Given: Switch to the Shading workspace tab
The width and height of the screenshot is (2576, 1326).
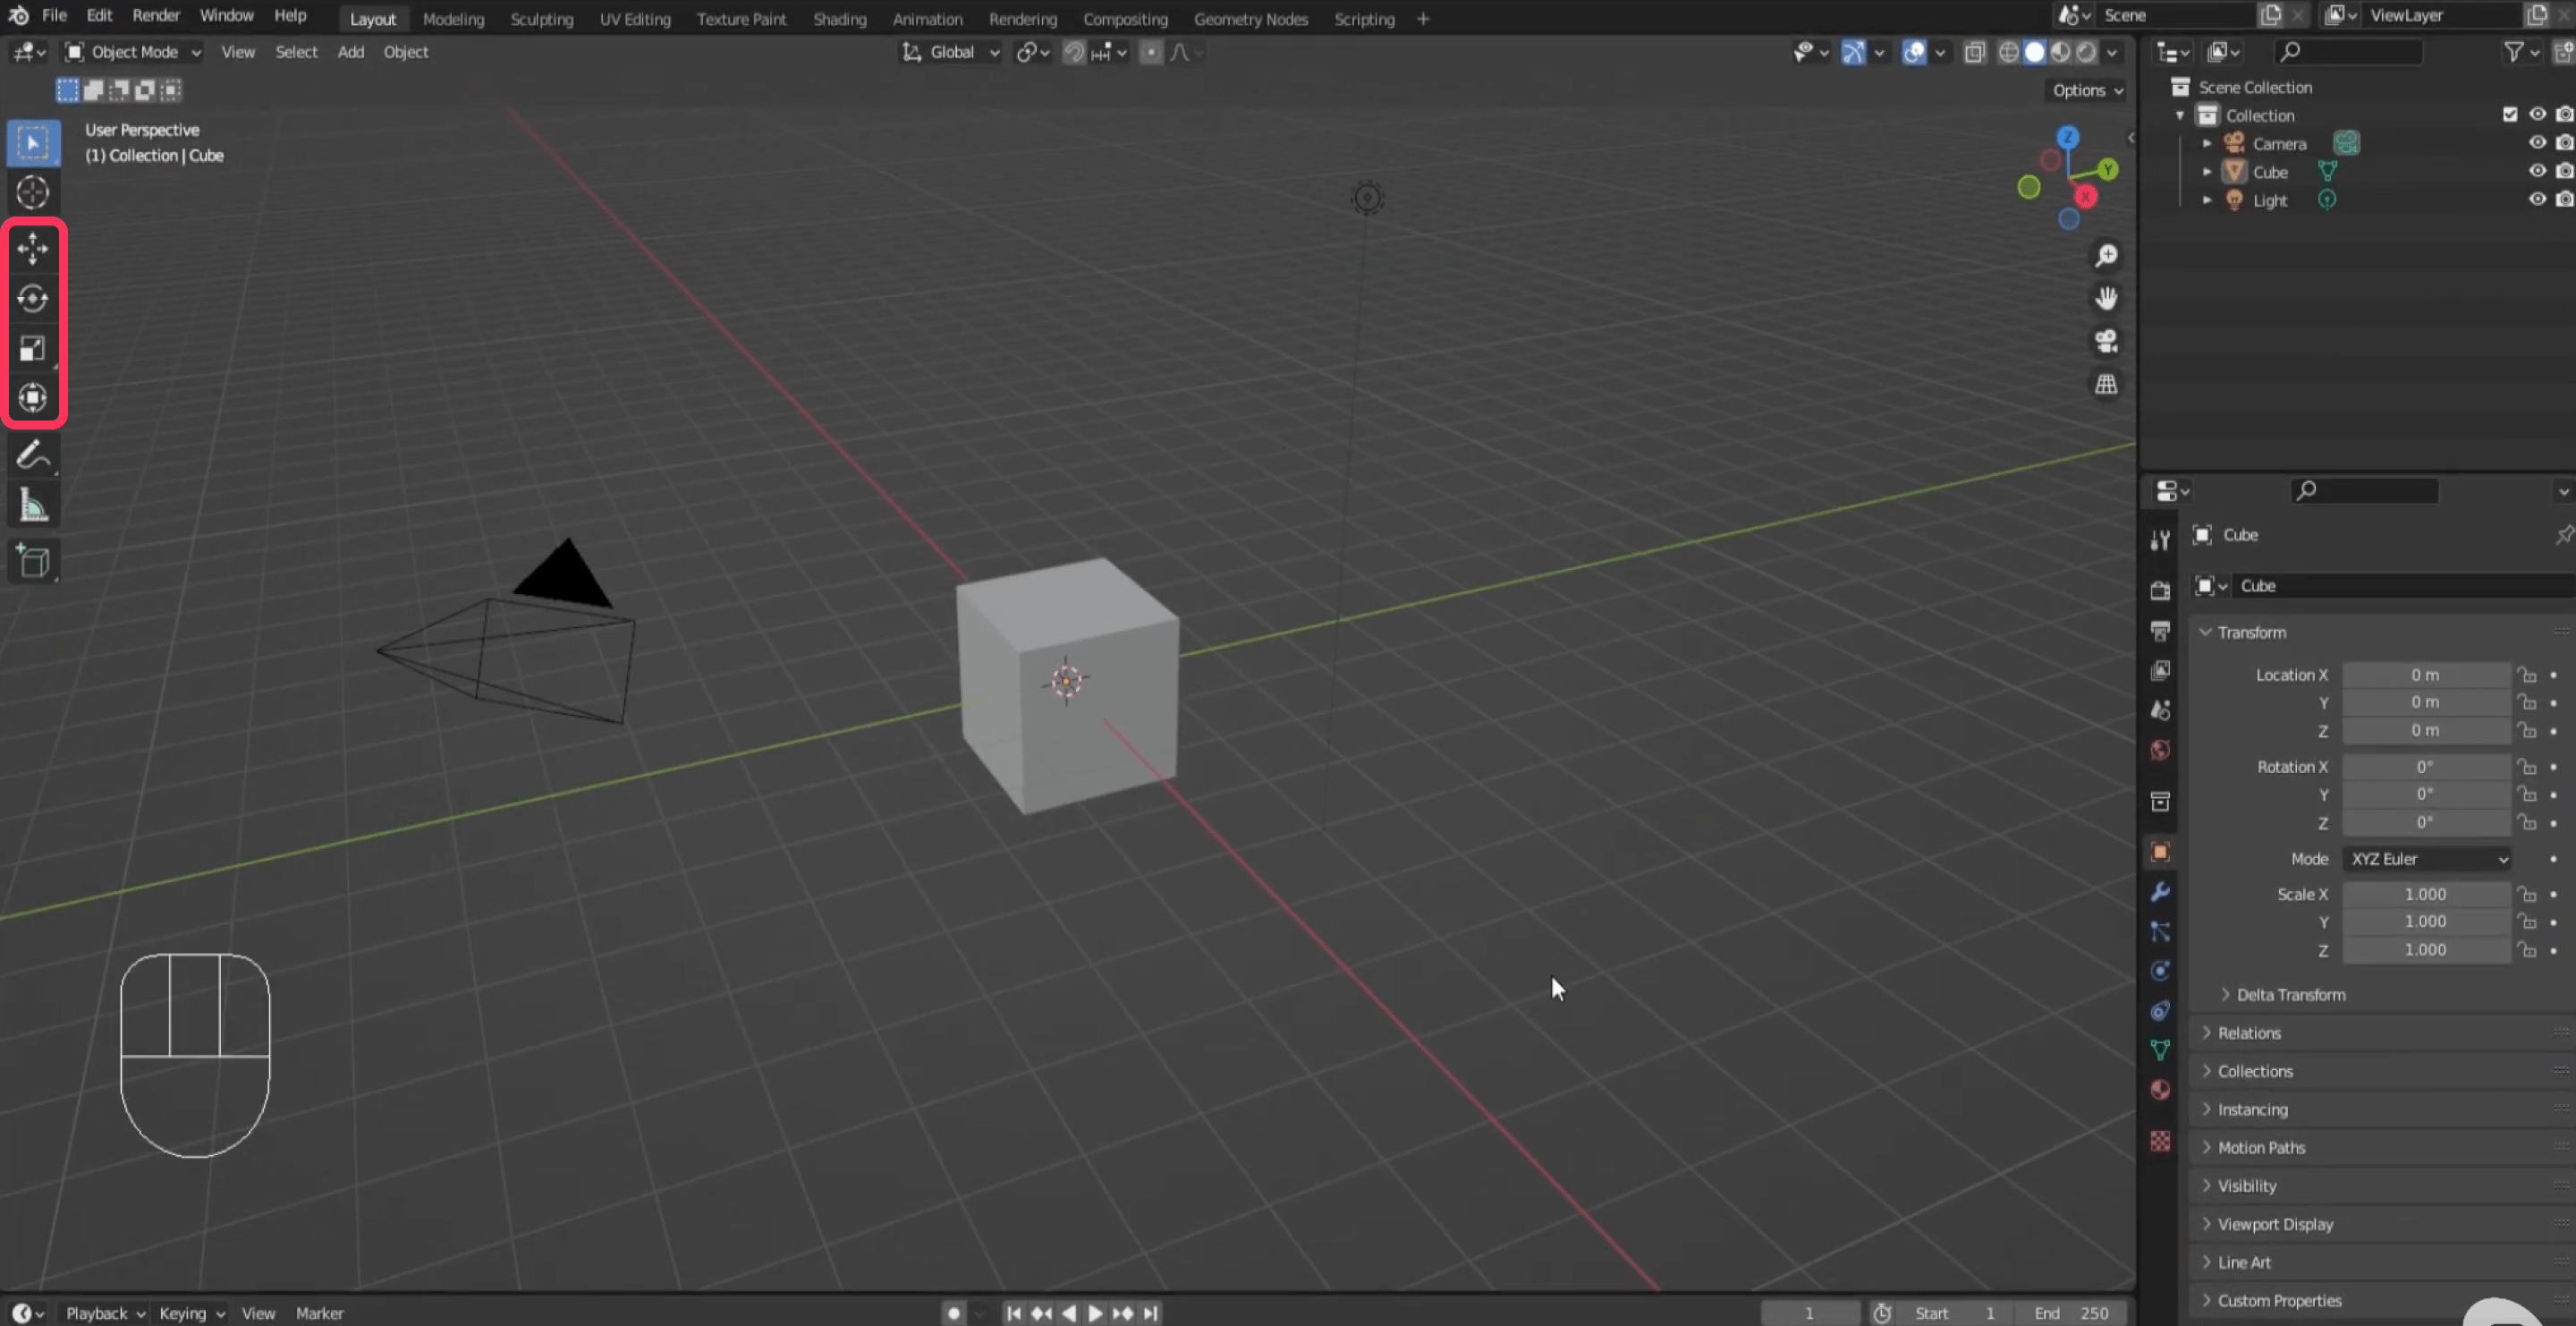Looking at the screenshot, I should [x=840, y=18].
